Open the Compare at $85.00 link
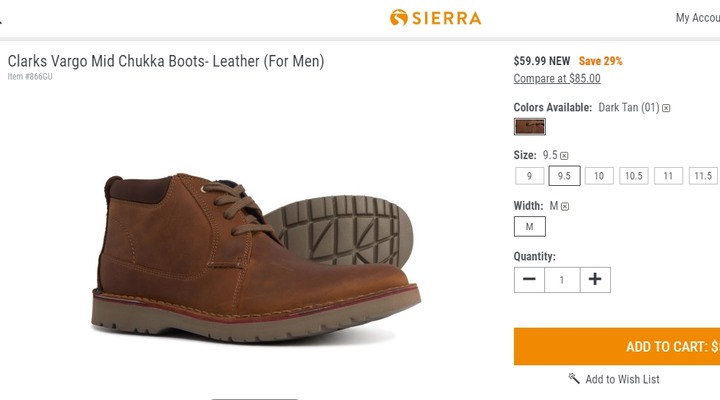 click(557, 79)
